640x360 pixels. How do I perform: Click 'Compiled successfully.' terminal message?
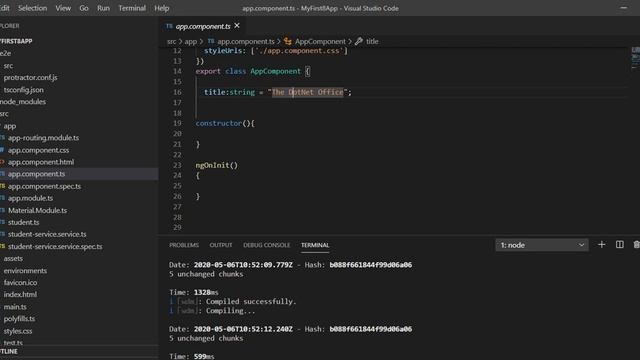pyautogui.click(x=251, y=302)
